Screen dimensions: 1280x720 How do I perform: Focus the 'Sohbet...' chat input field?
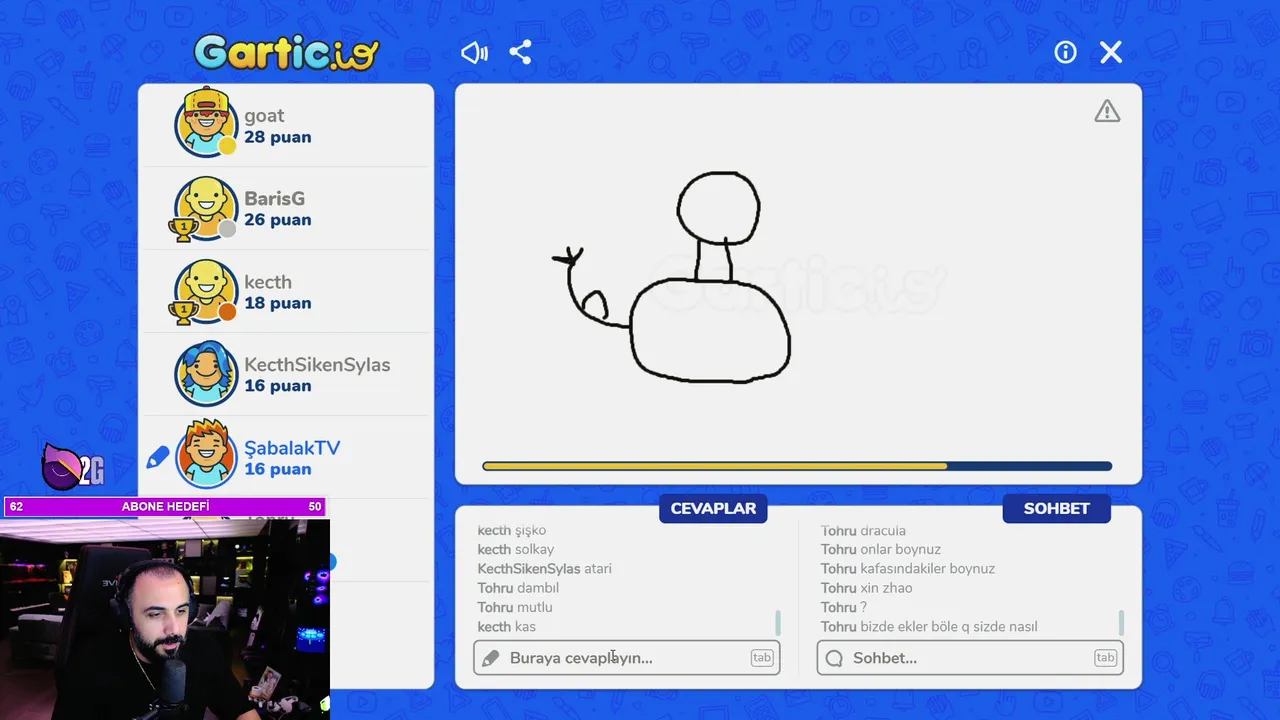click(x=970, y=658)
